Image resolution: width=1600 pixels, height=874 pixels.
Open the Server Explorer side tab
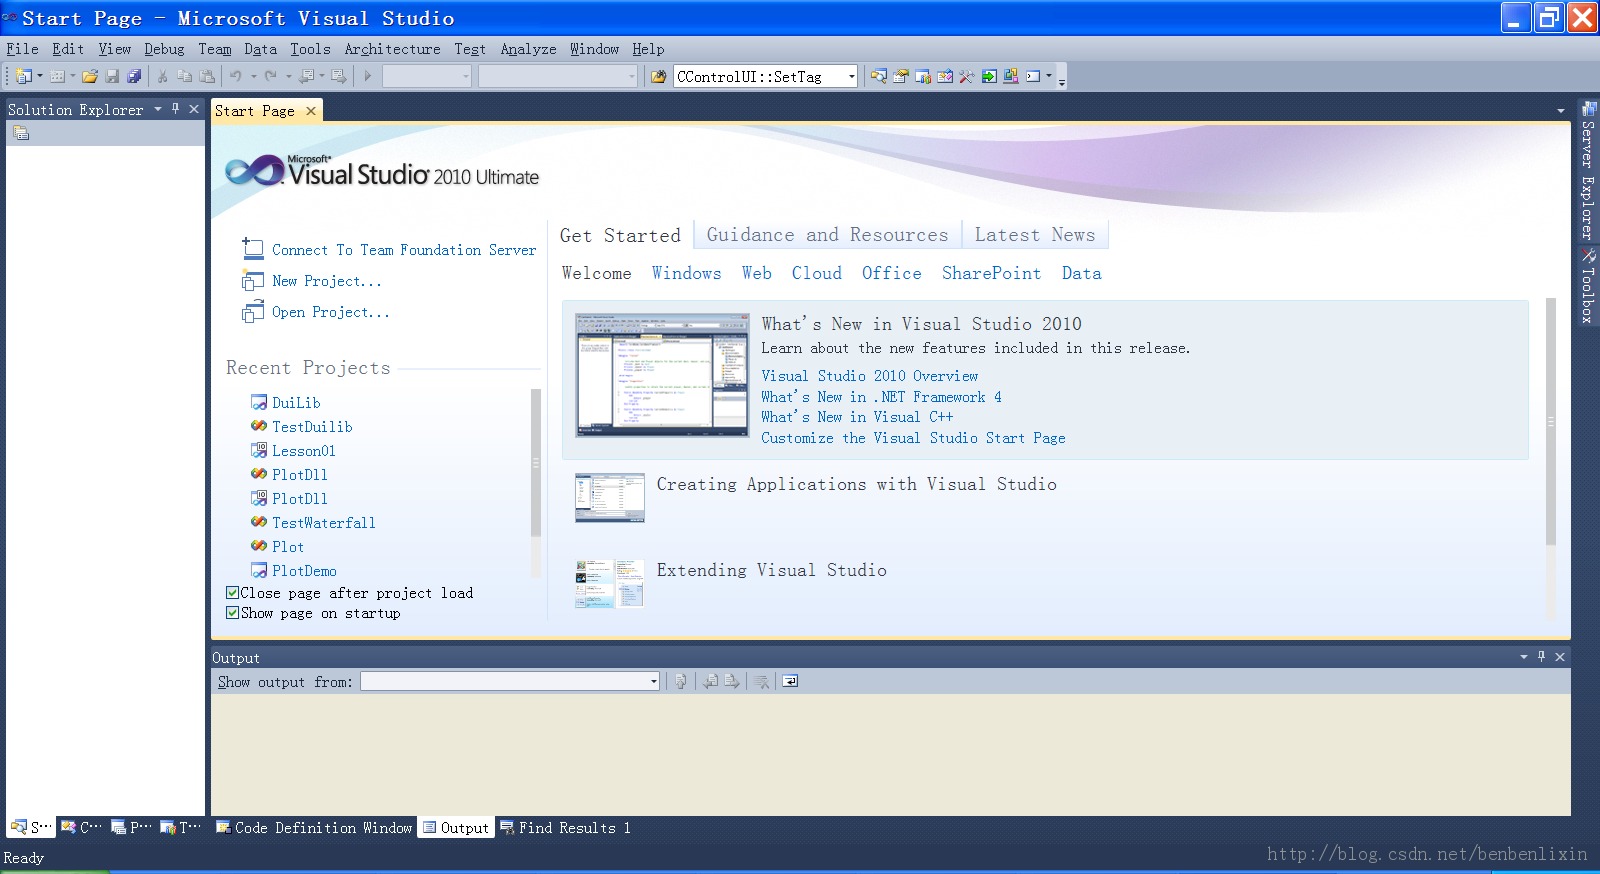pos(1588,170)
